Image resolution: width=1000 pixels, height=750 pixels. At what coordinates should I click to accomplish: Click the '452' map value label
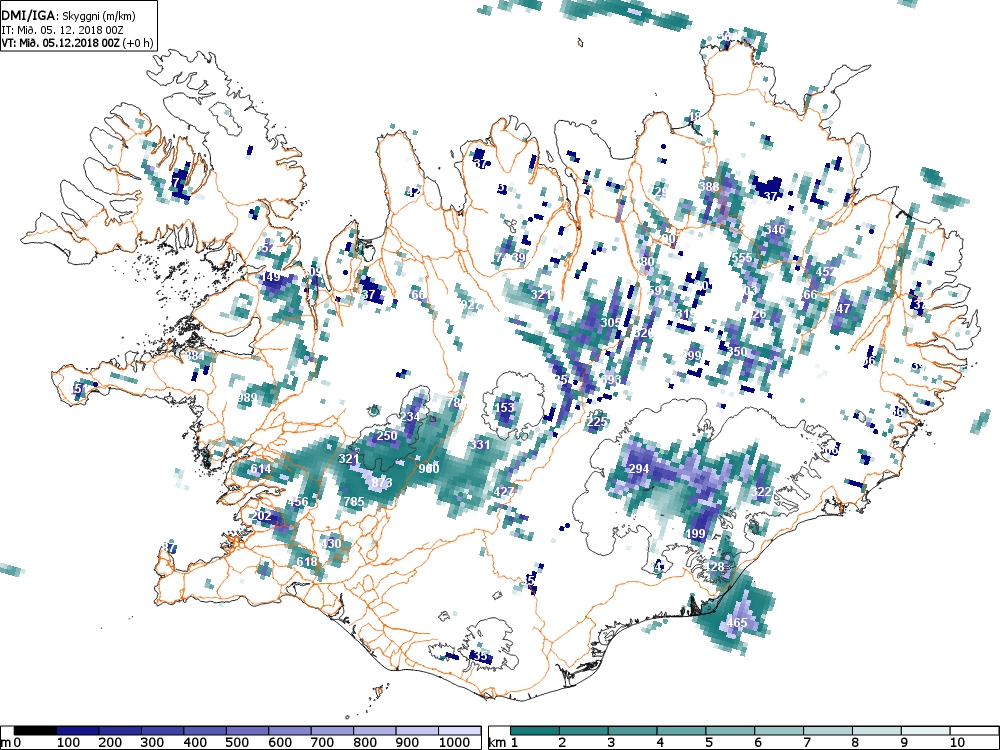(x=827, y=271)
